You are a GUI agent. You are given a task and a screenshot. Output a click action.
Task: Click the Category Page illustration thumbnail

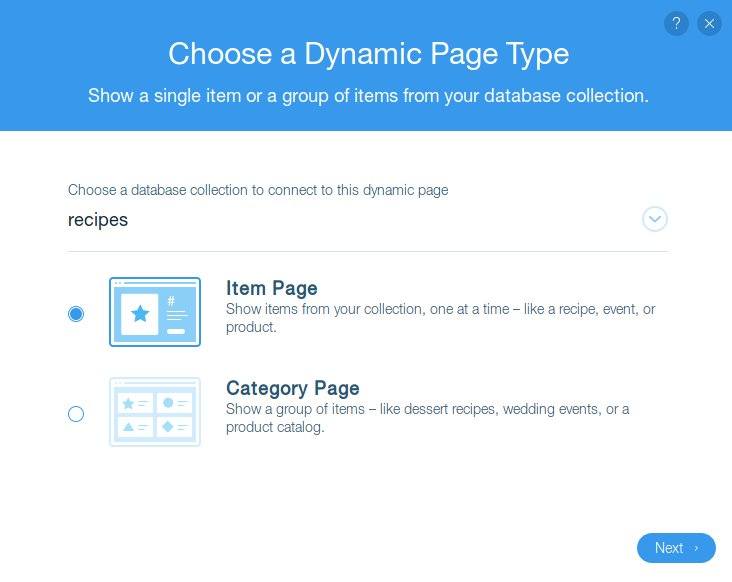click(155, 412)
